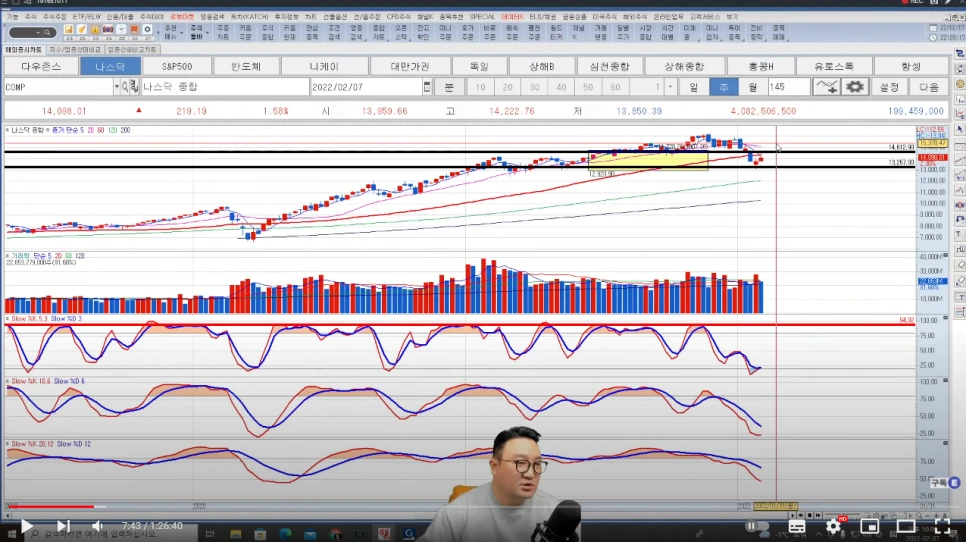Select the 유로스톡 index button

coord(834,66)
